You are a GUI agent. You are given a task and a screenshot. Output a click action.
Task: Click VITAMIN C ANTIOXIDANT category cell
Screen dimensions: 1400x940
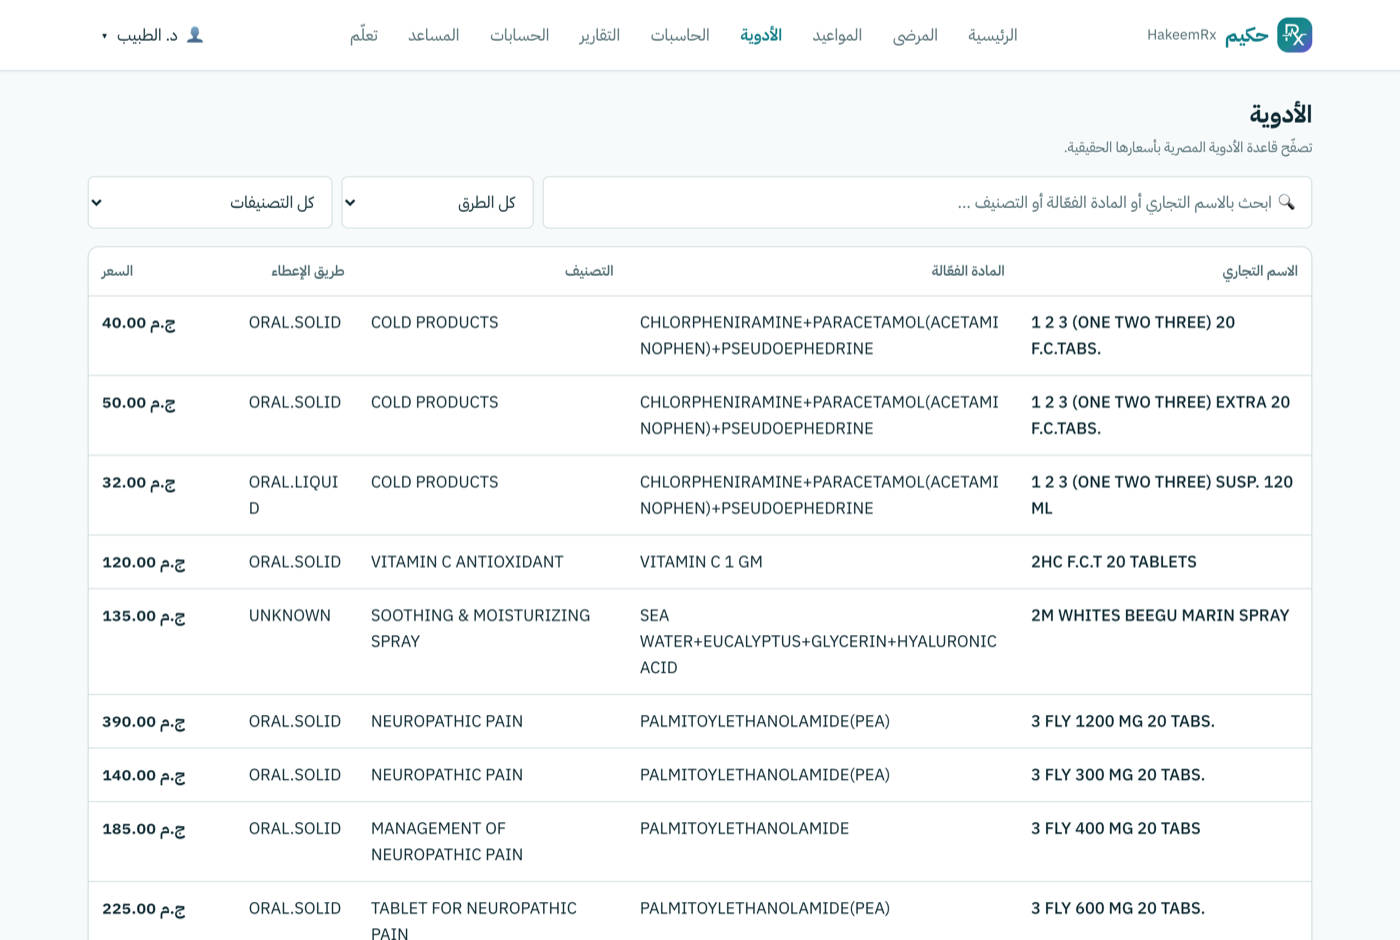click(467, 562)
